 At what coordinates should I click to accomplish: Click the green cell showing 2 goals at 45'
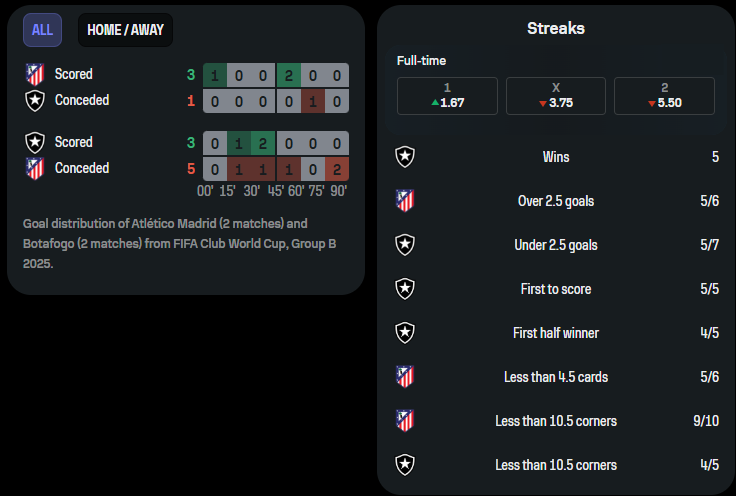289,75
